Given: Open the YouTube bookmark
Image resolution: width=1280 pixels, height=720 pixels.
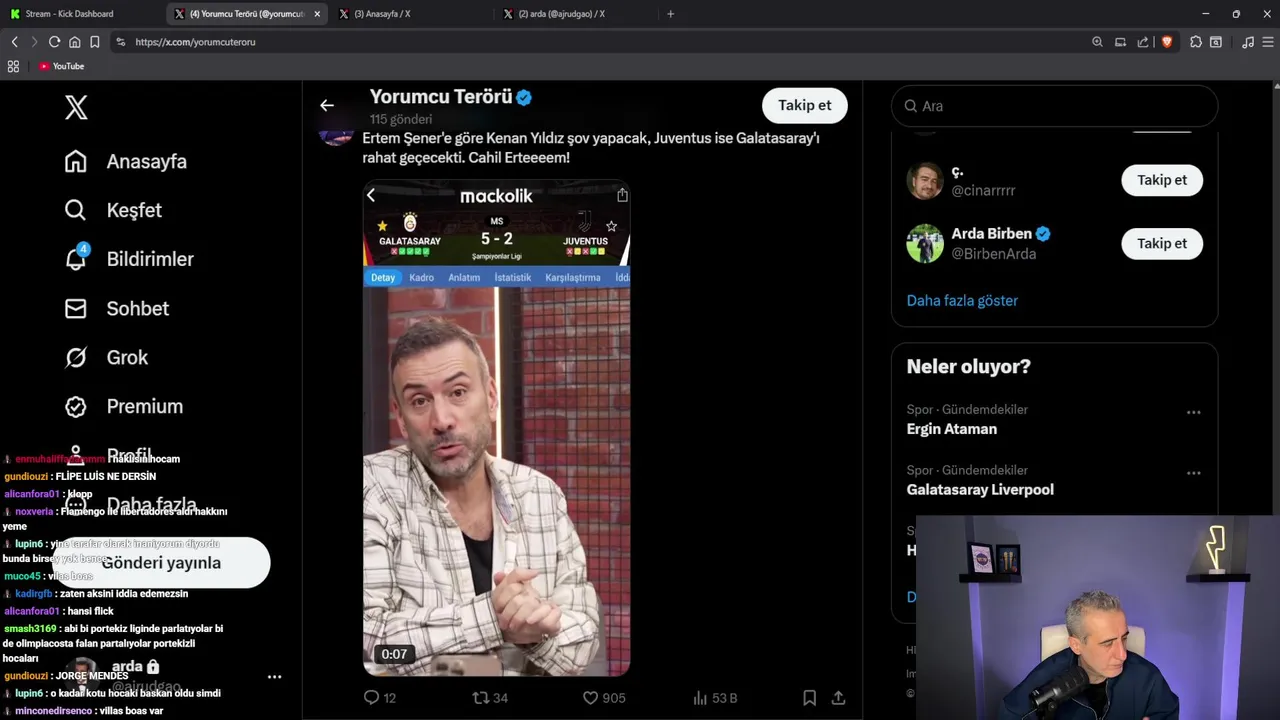Looking at the screenshot, I should [x=61, y=66].
